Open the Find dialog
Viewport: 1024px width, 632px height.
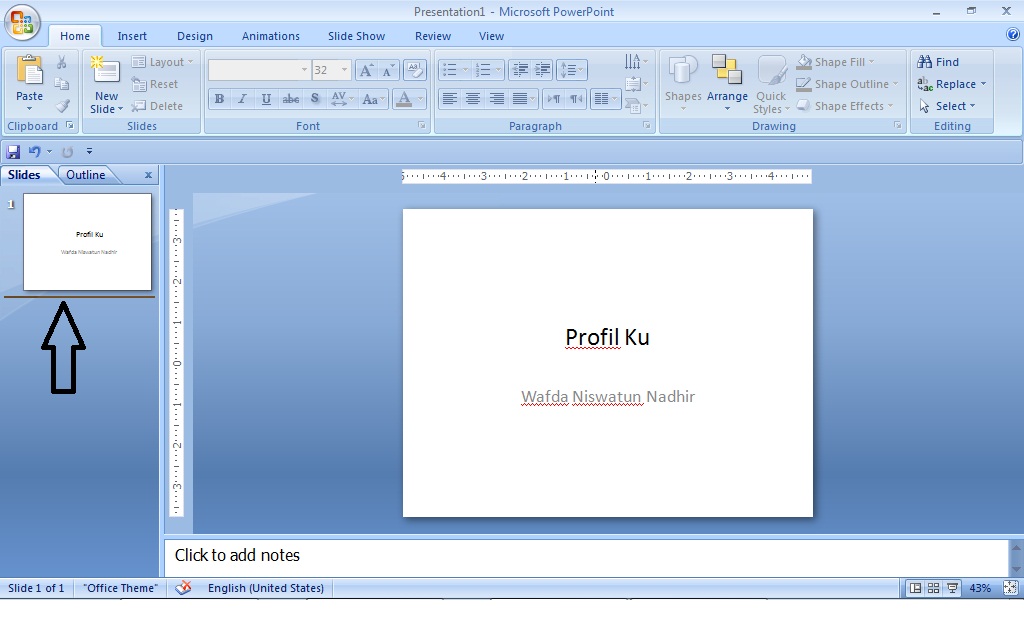(x=937, y=61)
